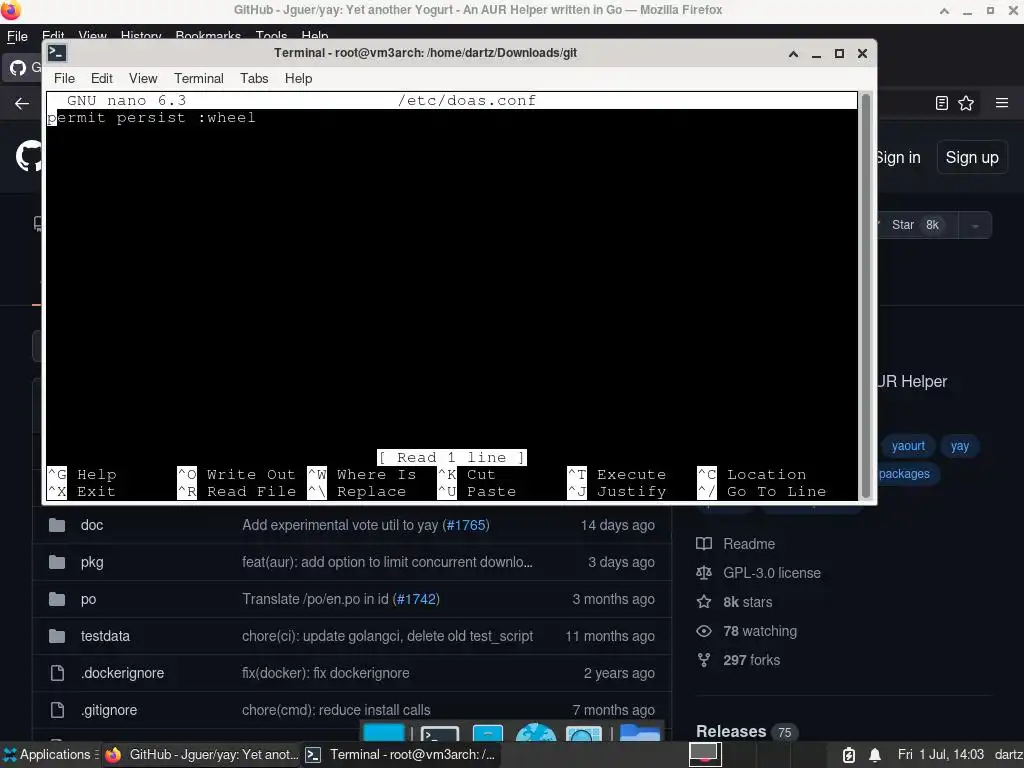This screenshot has height=768, width=1024.
Task: Open terminal Edit menu
Action: tap(101, 78)
